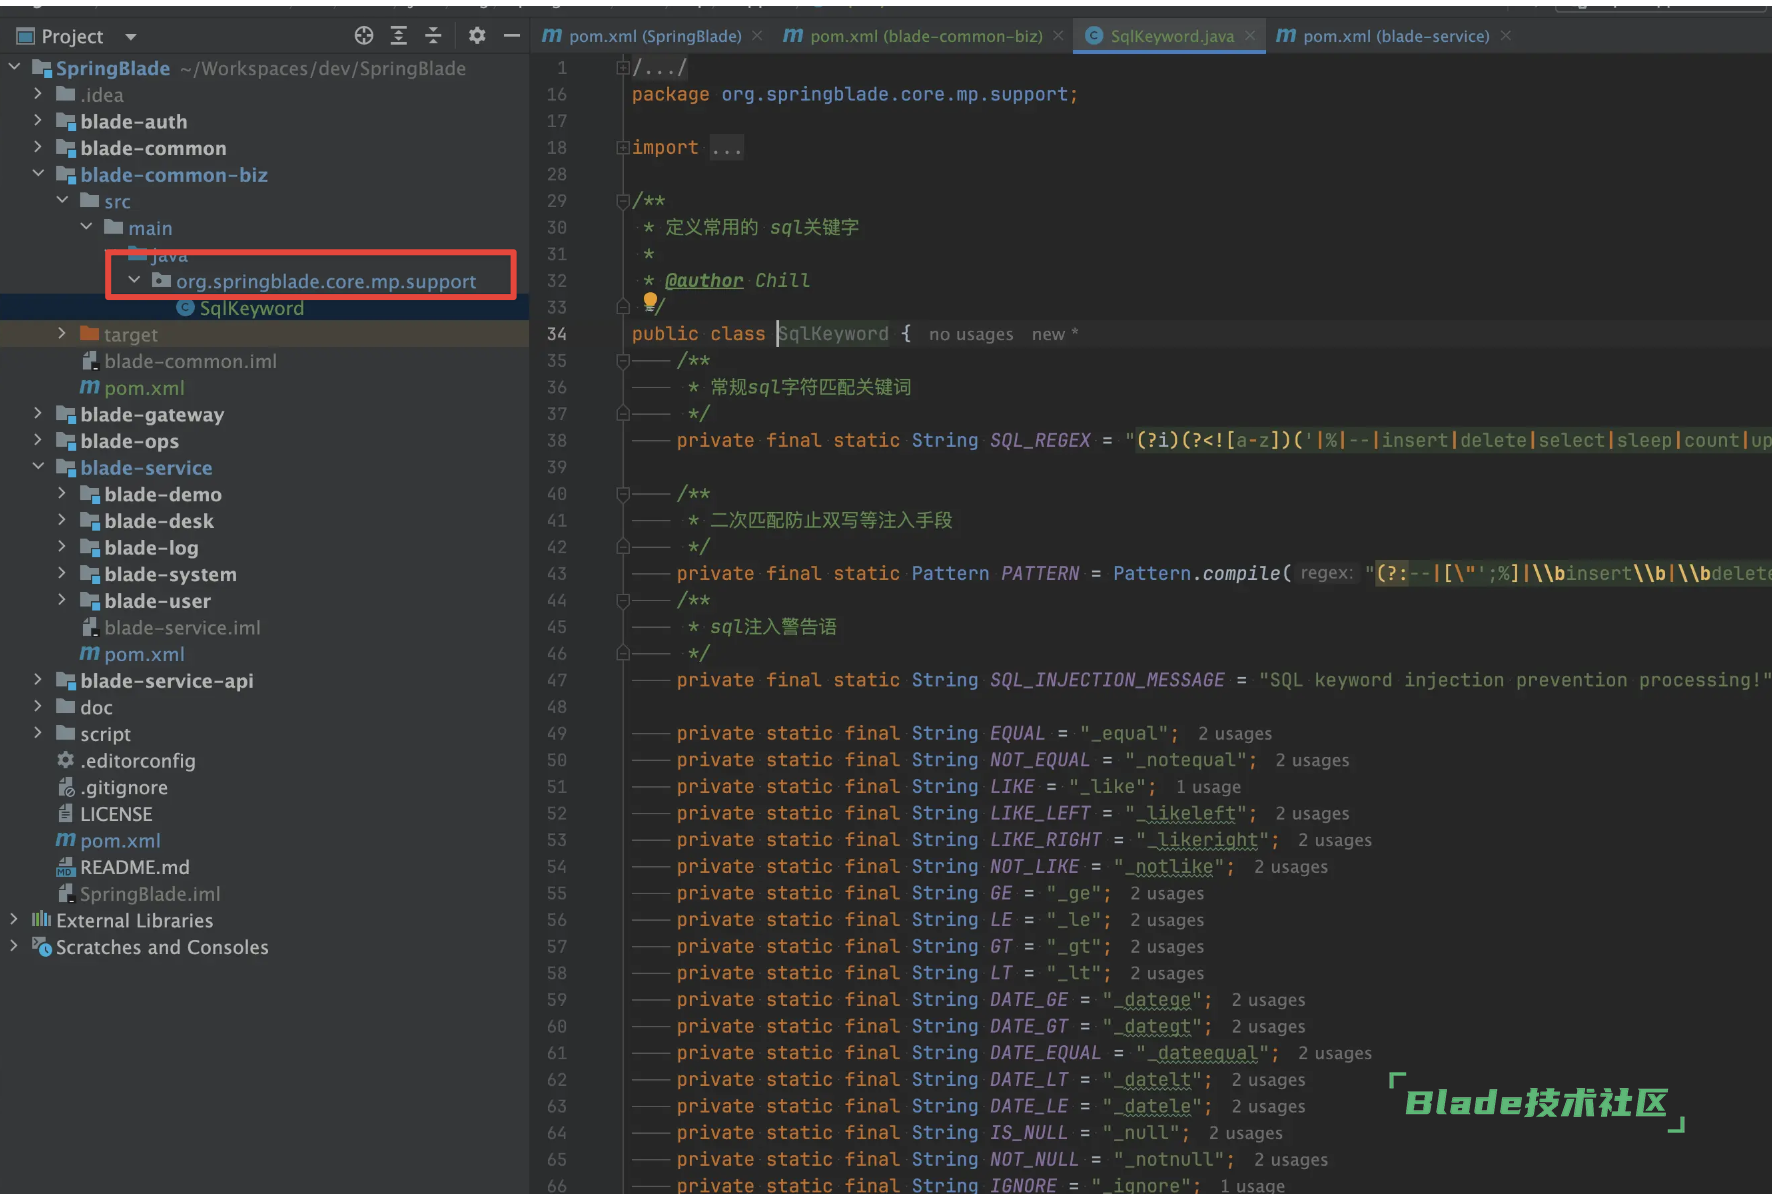Click line number 47 in gutter
This screenshot has width=1772, height=1194.
[x=557, y=680]
